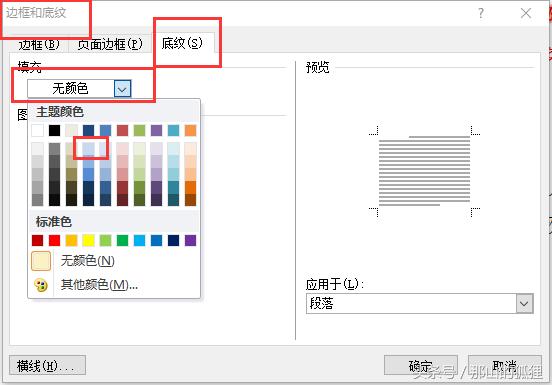Close the 边框和底纹 dialog with X
Image resolution: width=552 pixels, height=385 pixels.
pos(526,13)
